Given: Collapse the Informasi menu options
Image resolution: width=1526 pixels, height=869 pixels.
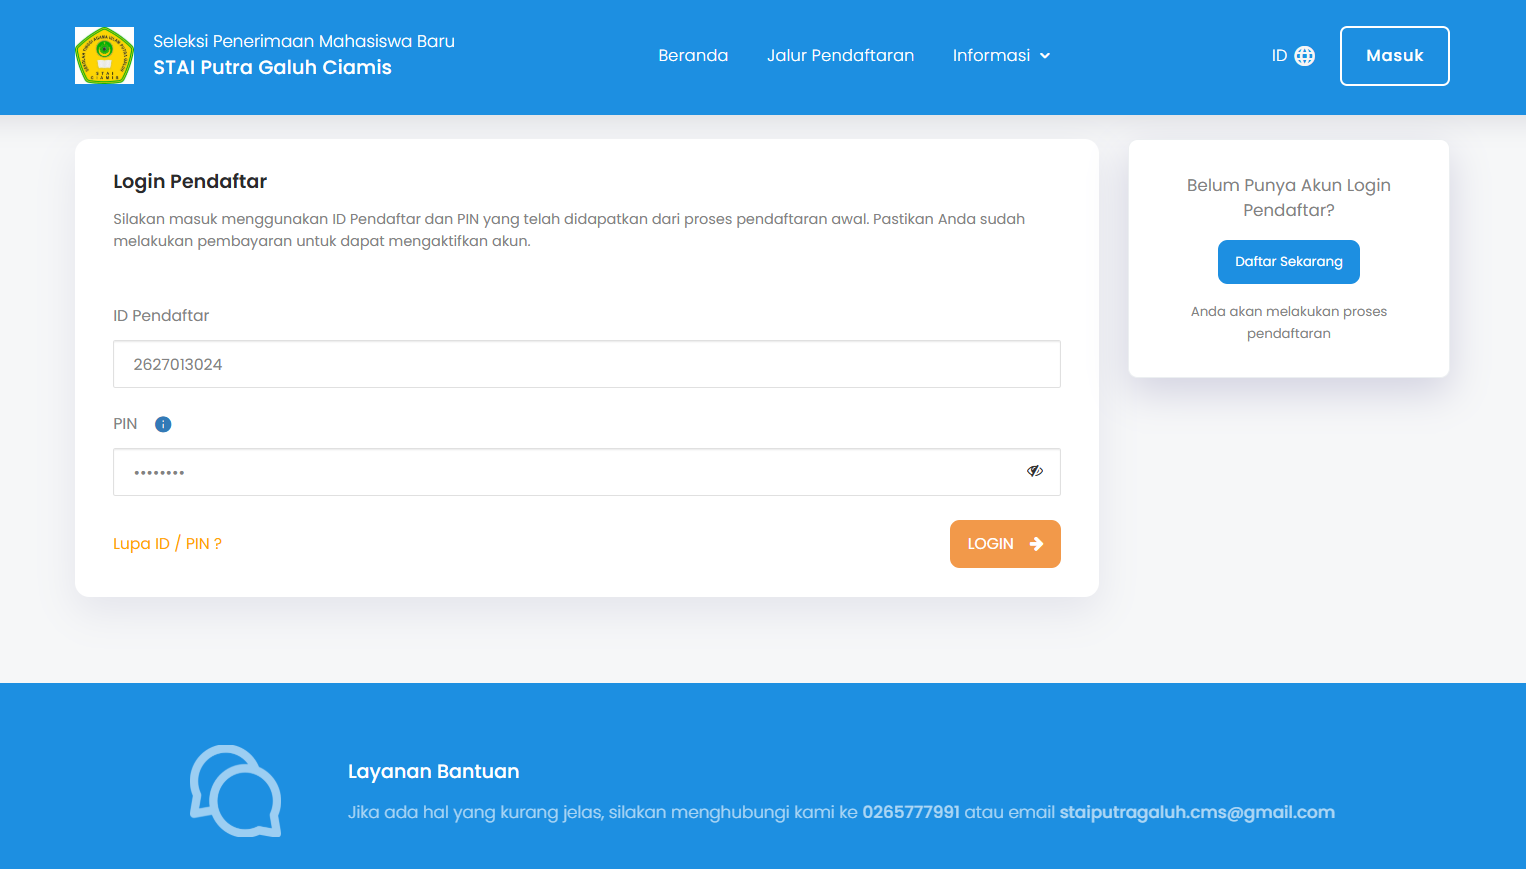Looking at the screenshot, I should [1001, 55].
